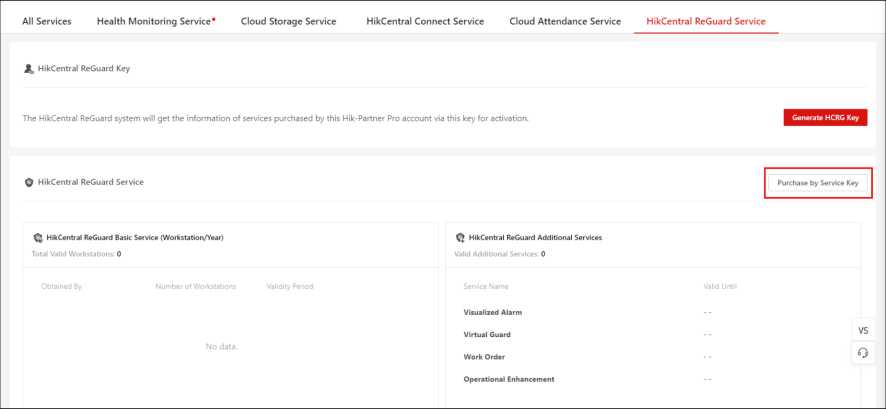Click the Operational Enhancement service row

pos(509,379)
